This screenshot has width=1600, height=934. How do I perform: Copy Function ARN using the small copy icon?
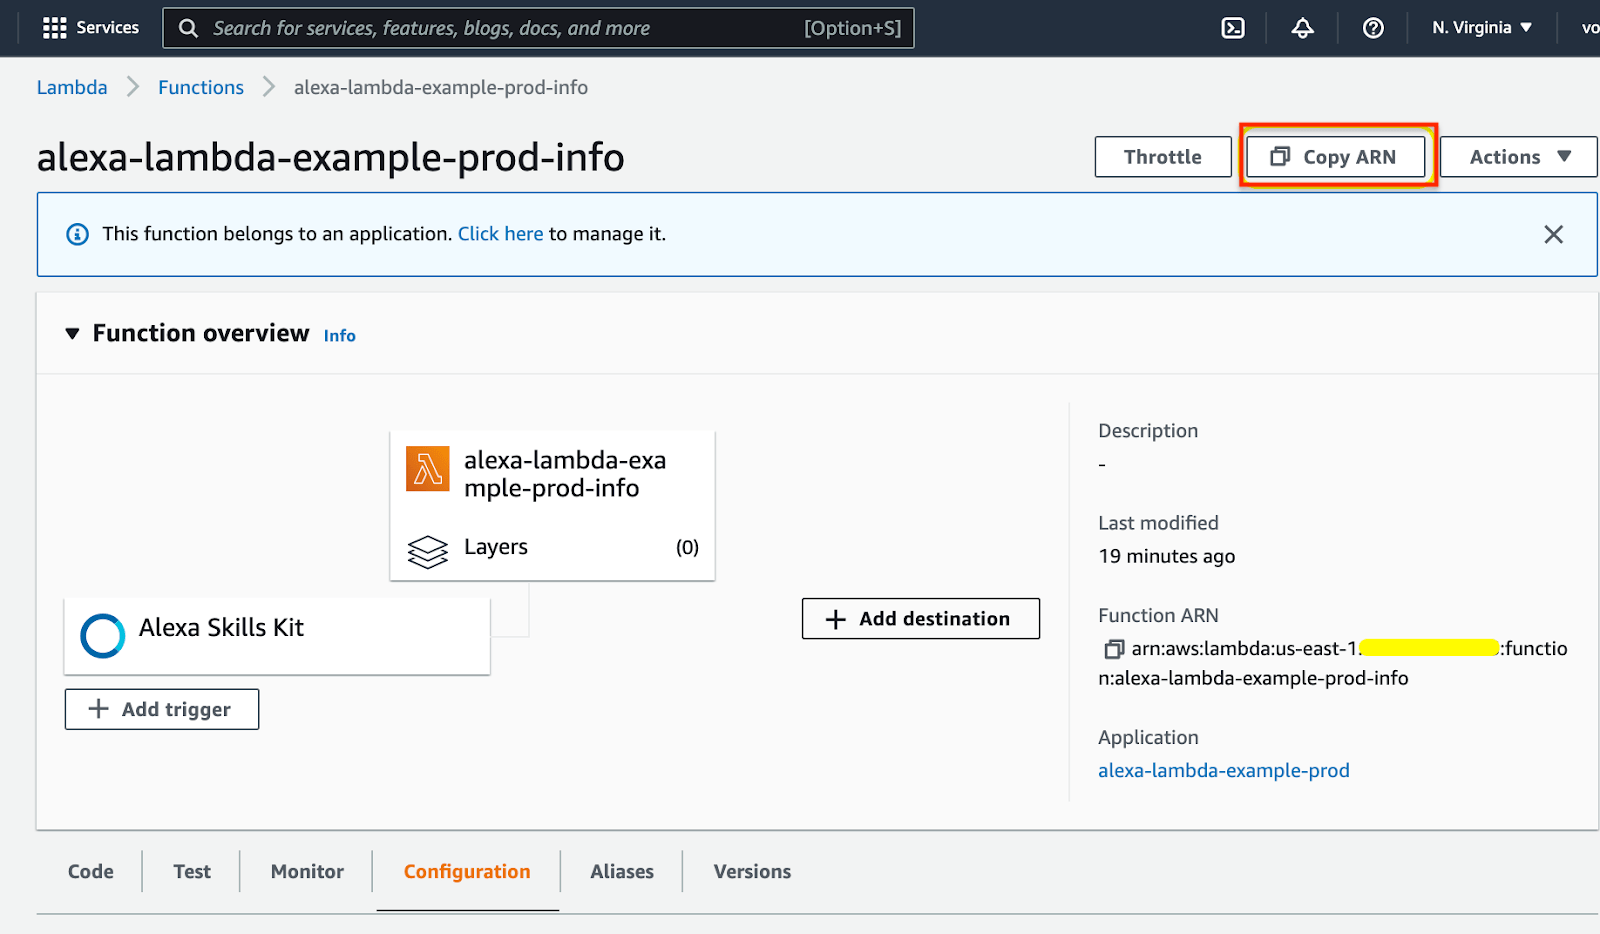click(x=1113, y=650)
